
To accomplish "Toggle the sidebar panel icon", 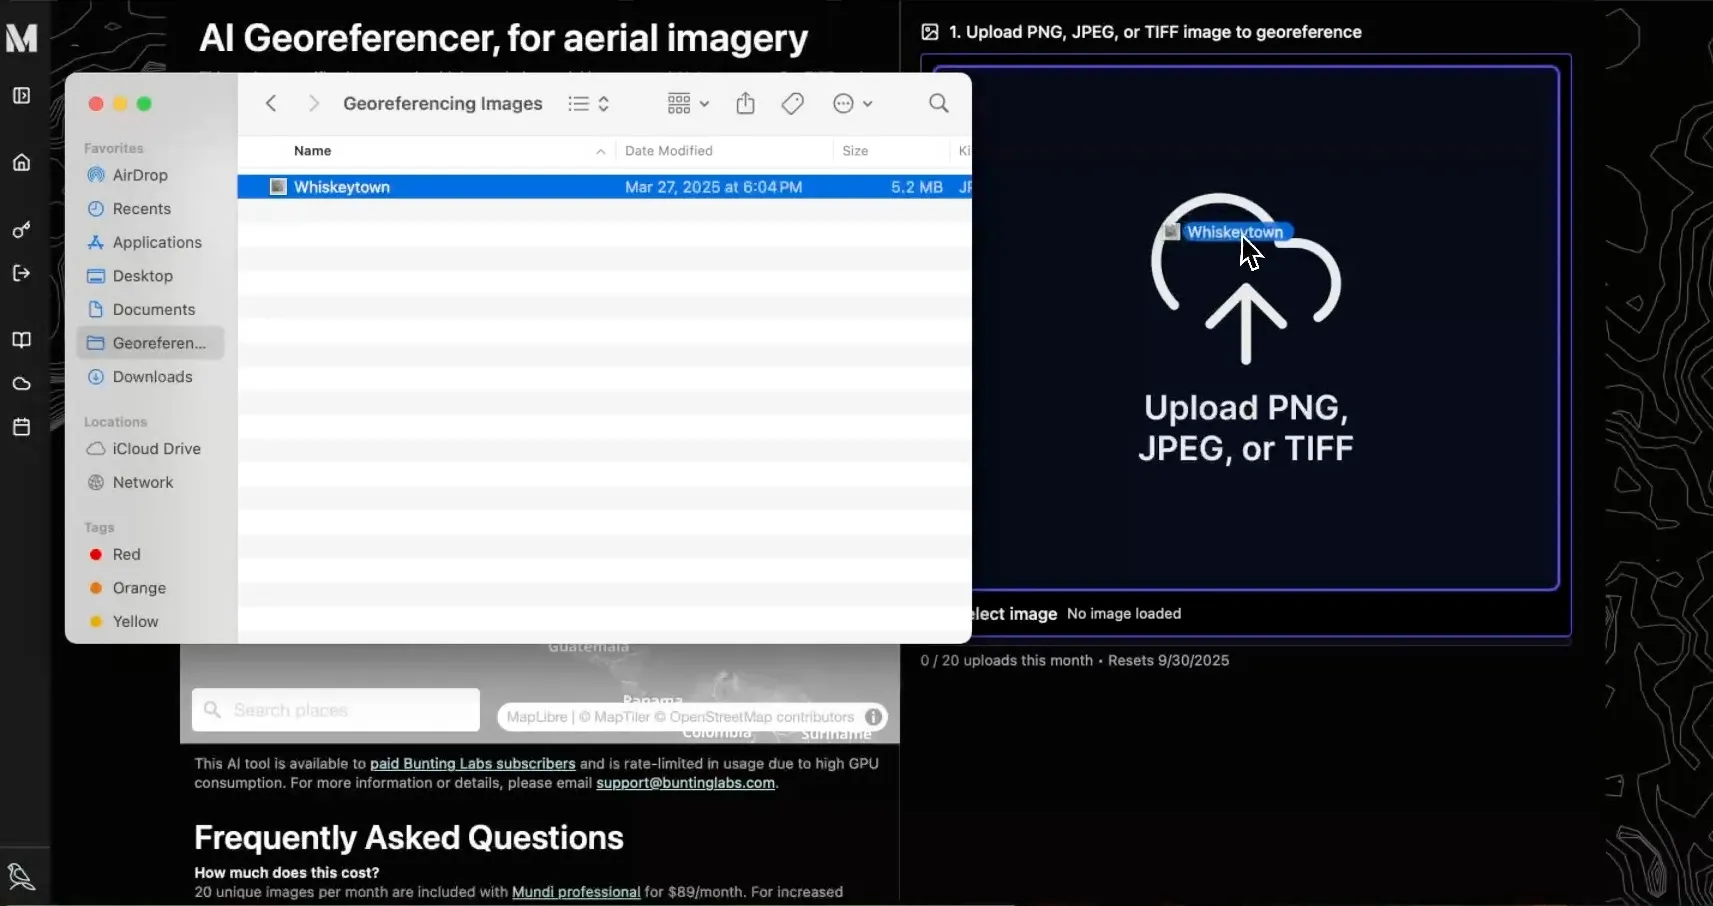I will coord(21,95).
